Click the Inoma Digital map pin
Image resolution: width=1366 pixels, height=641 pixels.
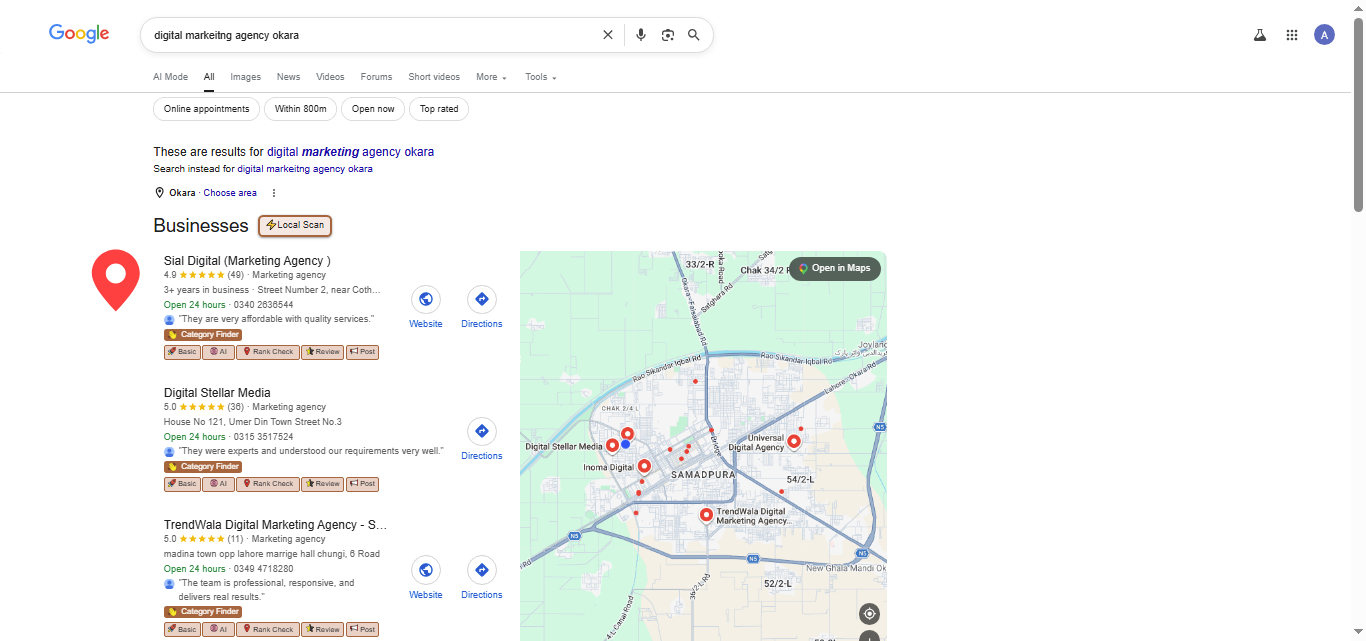644,466
